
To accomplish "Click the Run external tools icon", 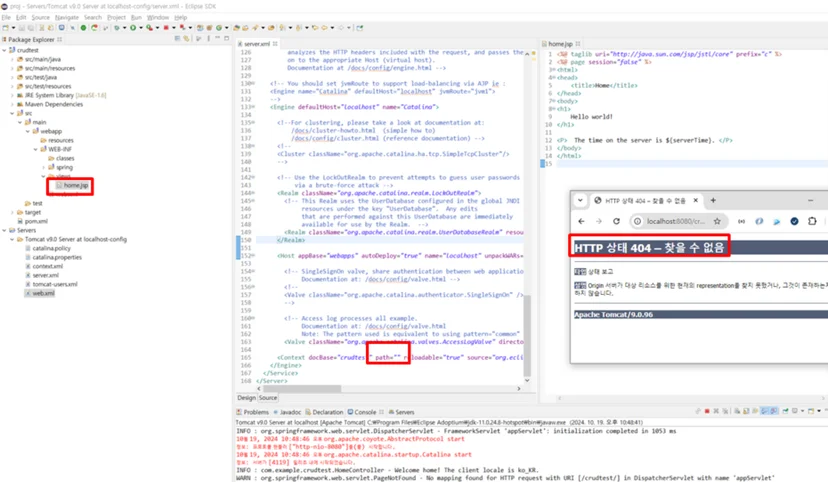I will 150,27.
